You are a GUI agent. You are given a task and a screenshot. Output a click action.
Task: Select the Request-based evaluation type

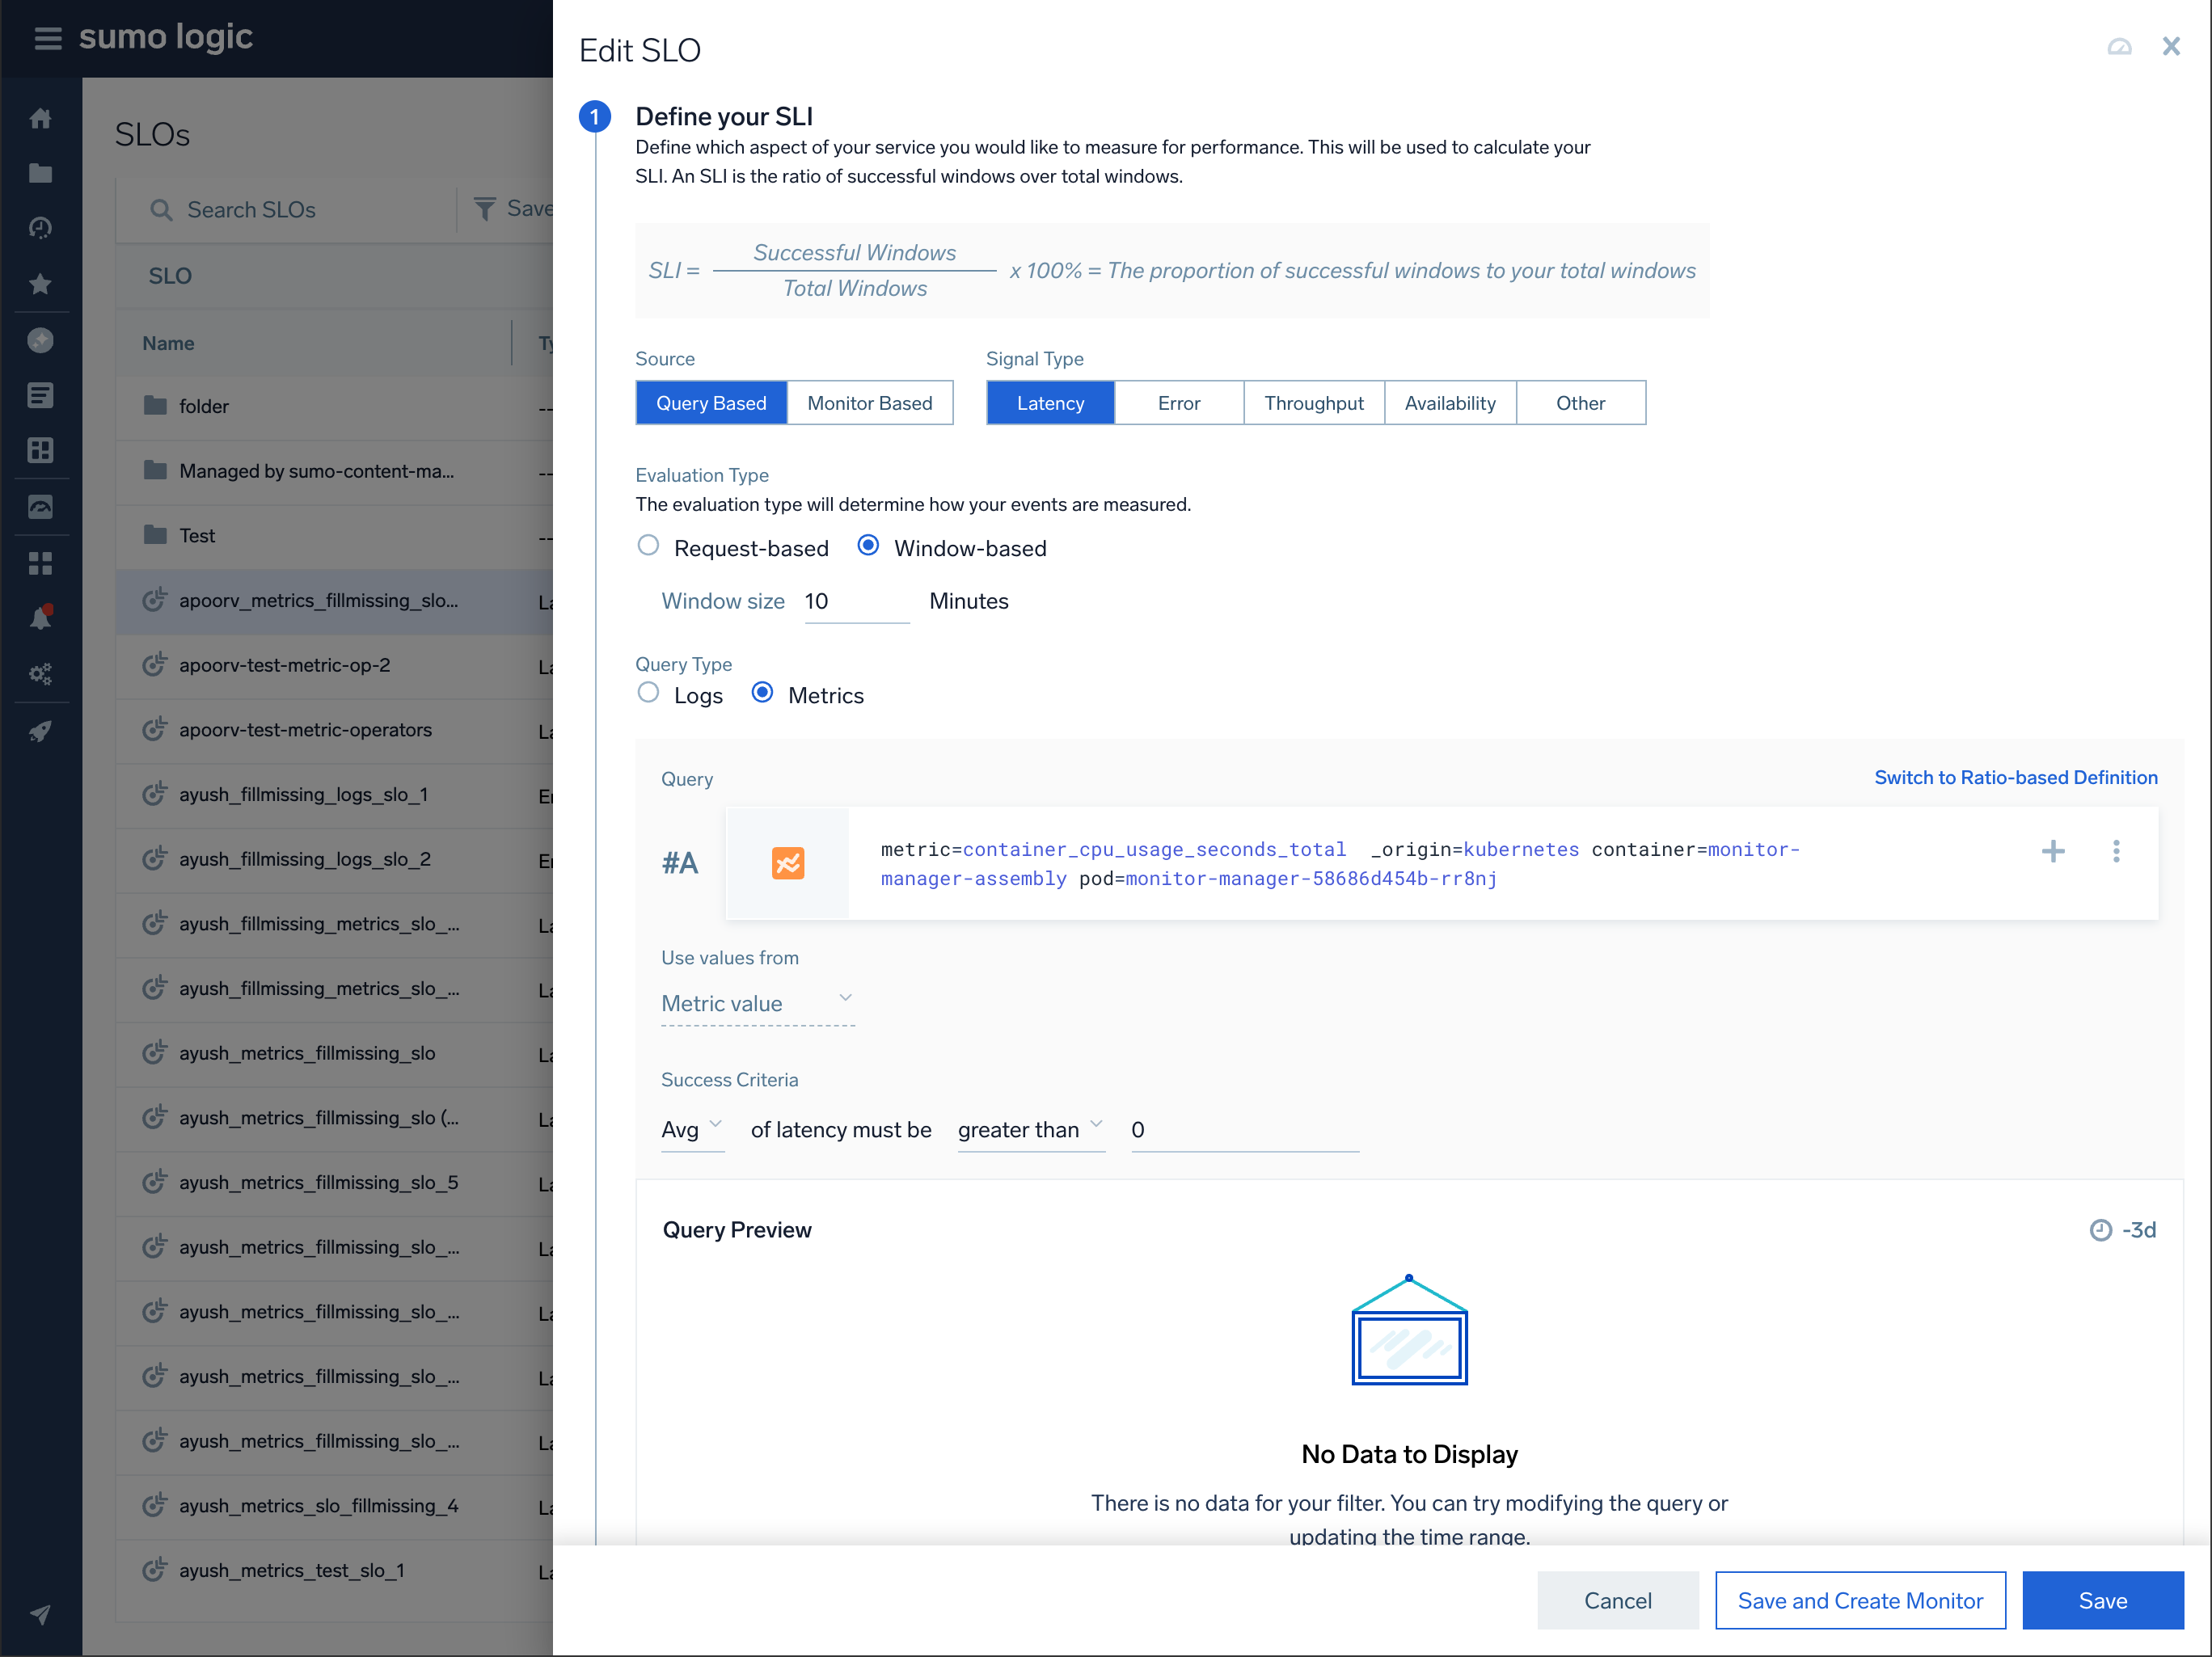coord(648,546)
